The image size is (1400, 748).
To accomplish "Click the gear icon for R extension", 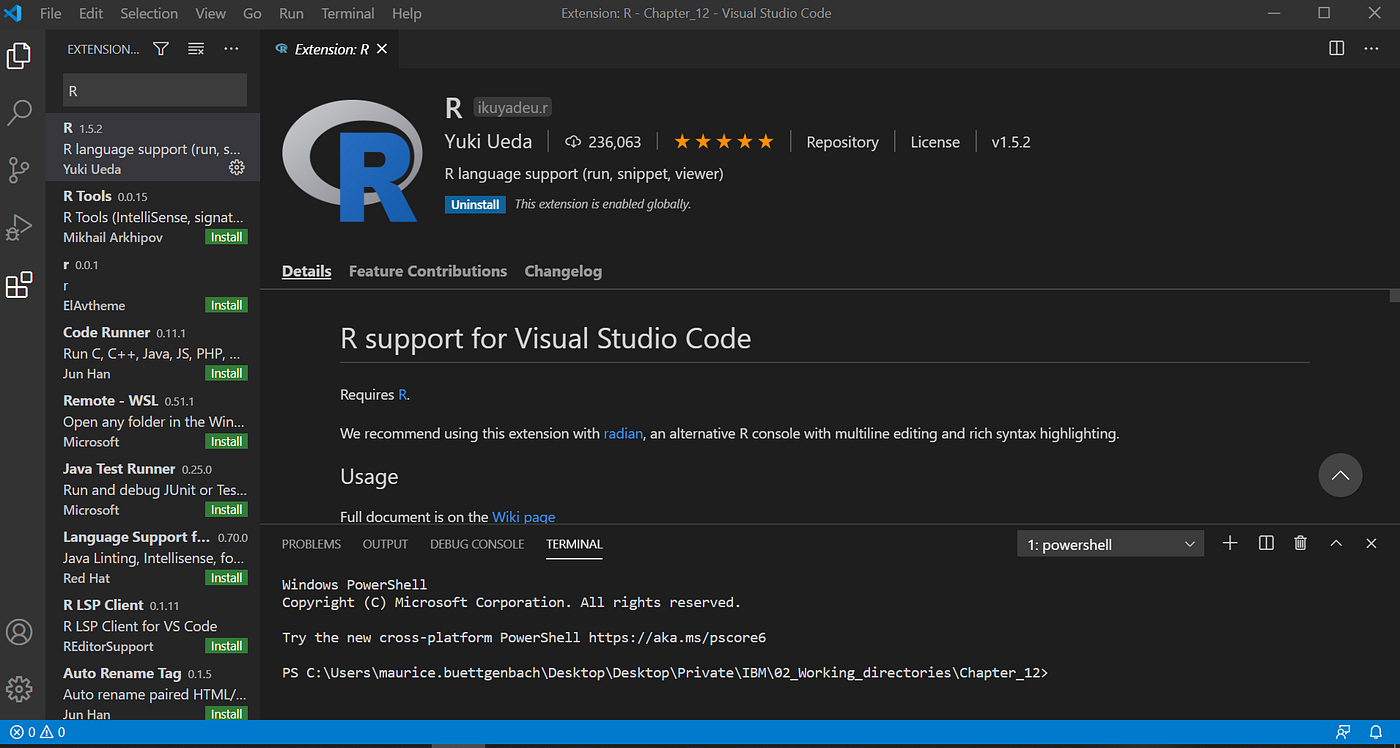I will click(237, 168).
